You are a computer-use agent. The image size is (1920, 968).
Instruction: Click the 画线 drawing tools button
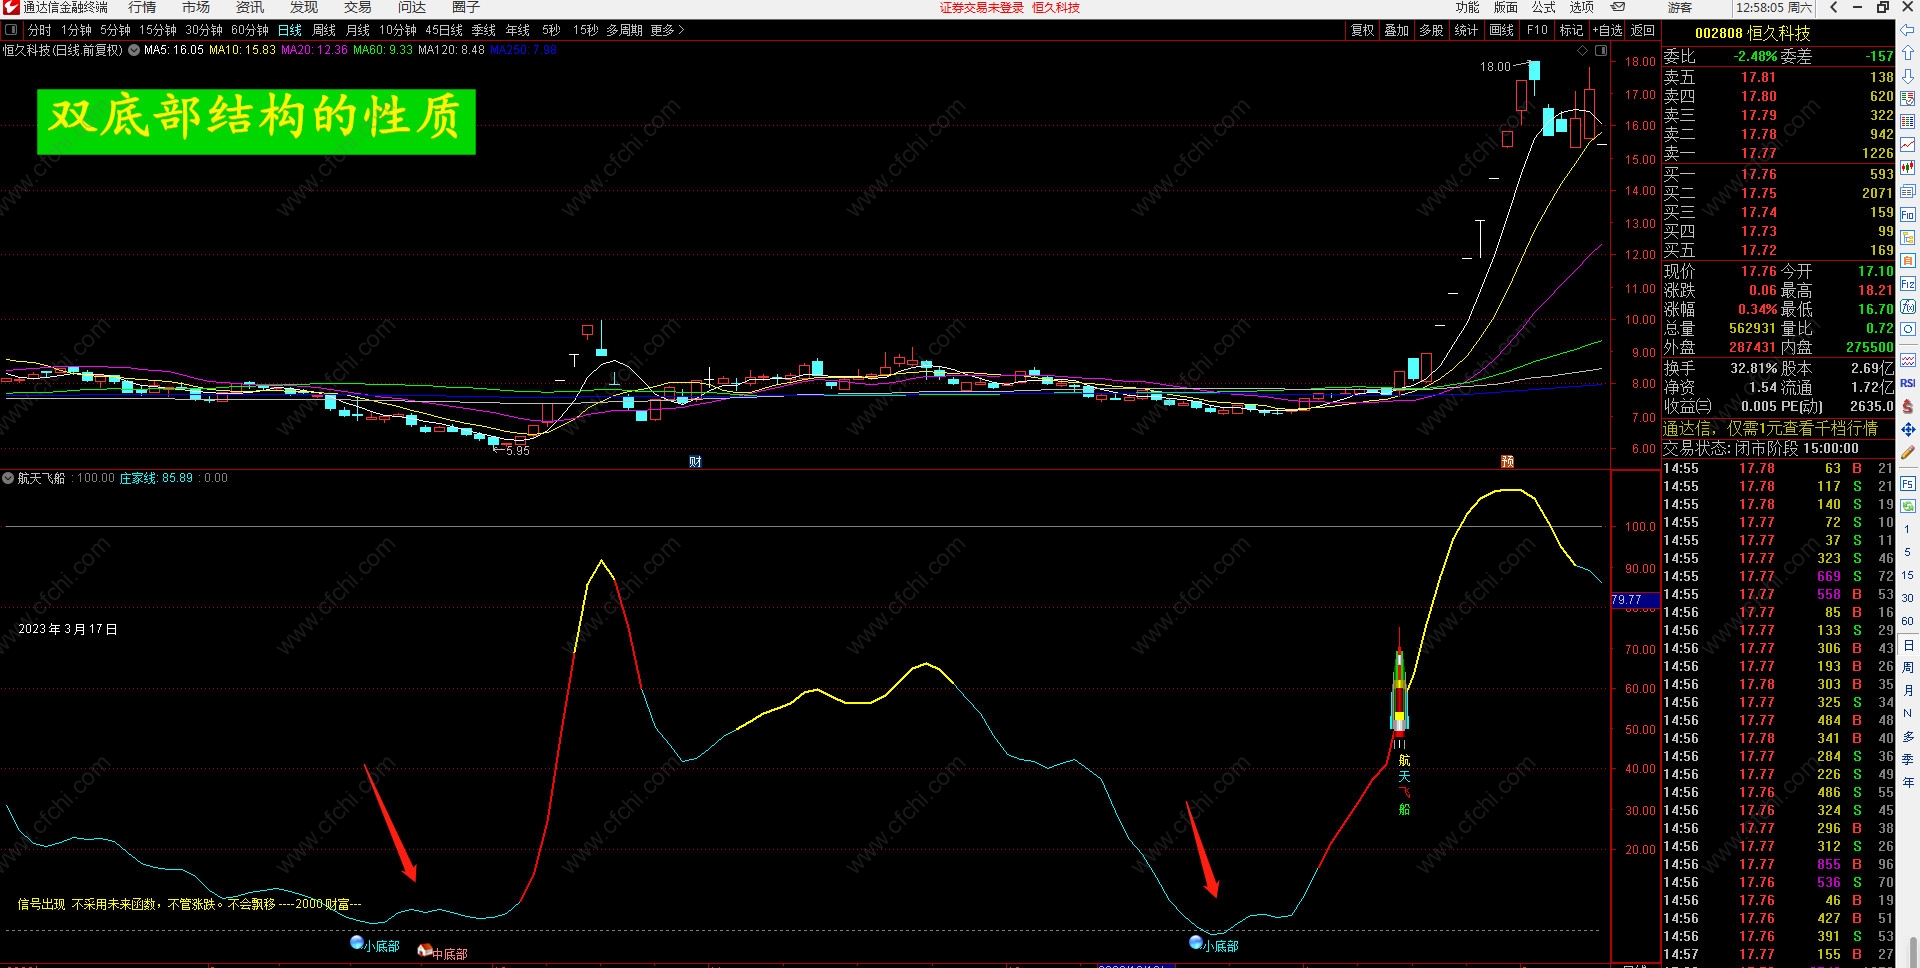tap(1502, 30)
